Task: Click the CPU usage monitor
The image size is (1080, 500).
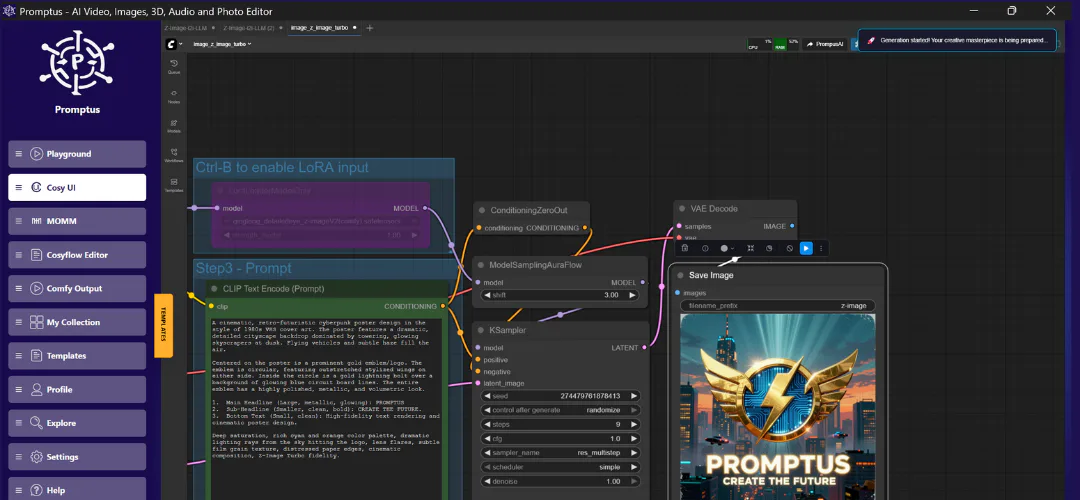Action: tap(759, 43)
